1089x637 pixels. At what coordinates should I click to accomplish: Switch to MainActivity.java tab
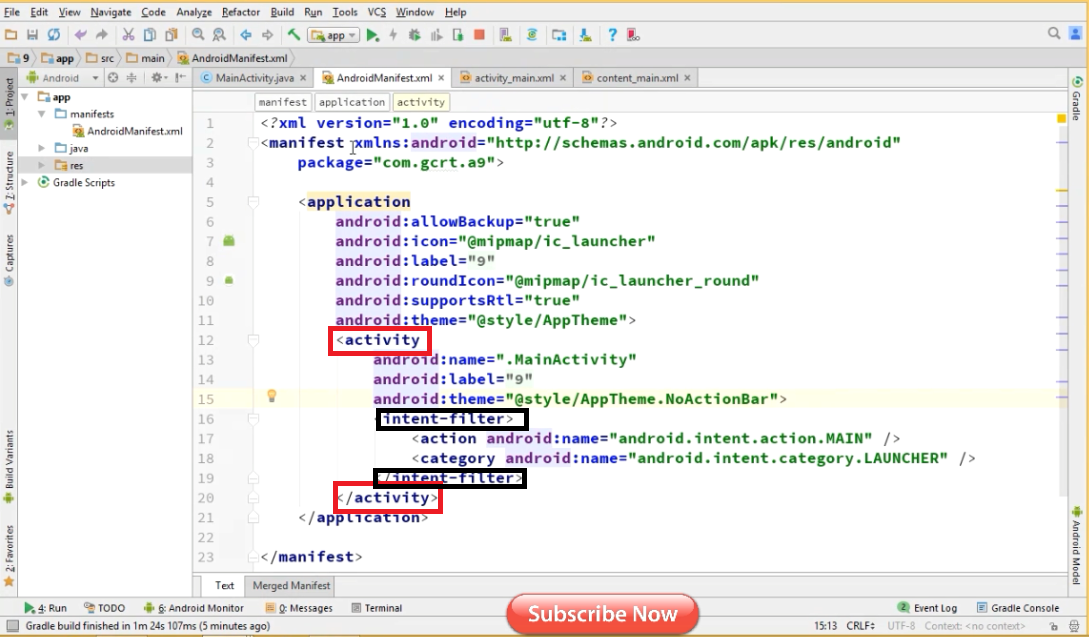(x=254, y=78)
